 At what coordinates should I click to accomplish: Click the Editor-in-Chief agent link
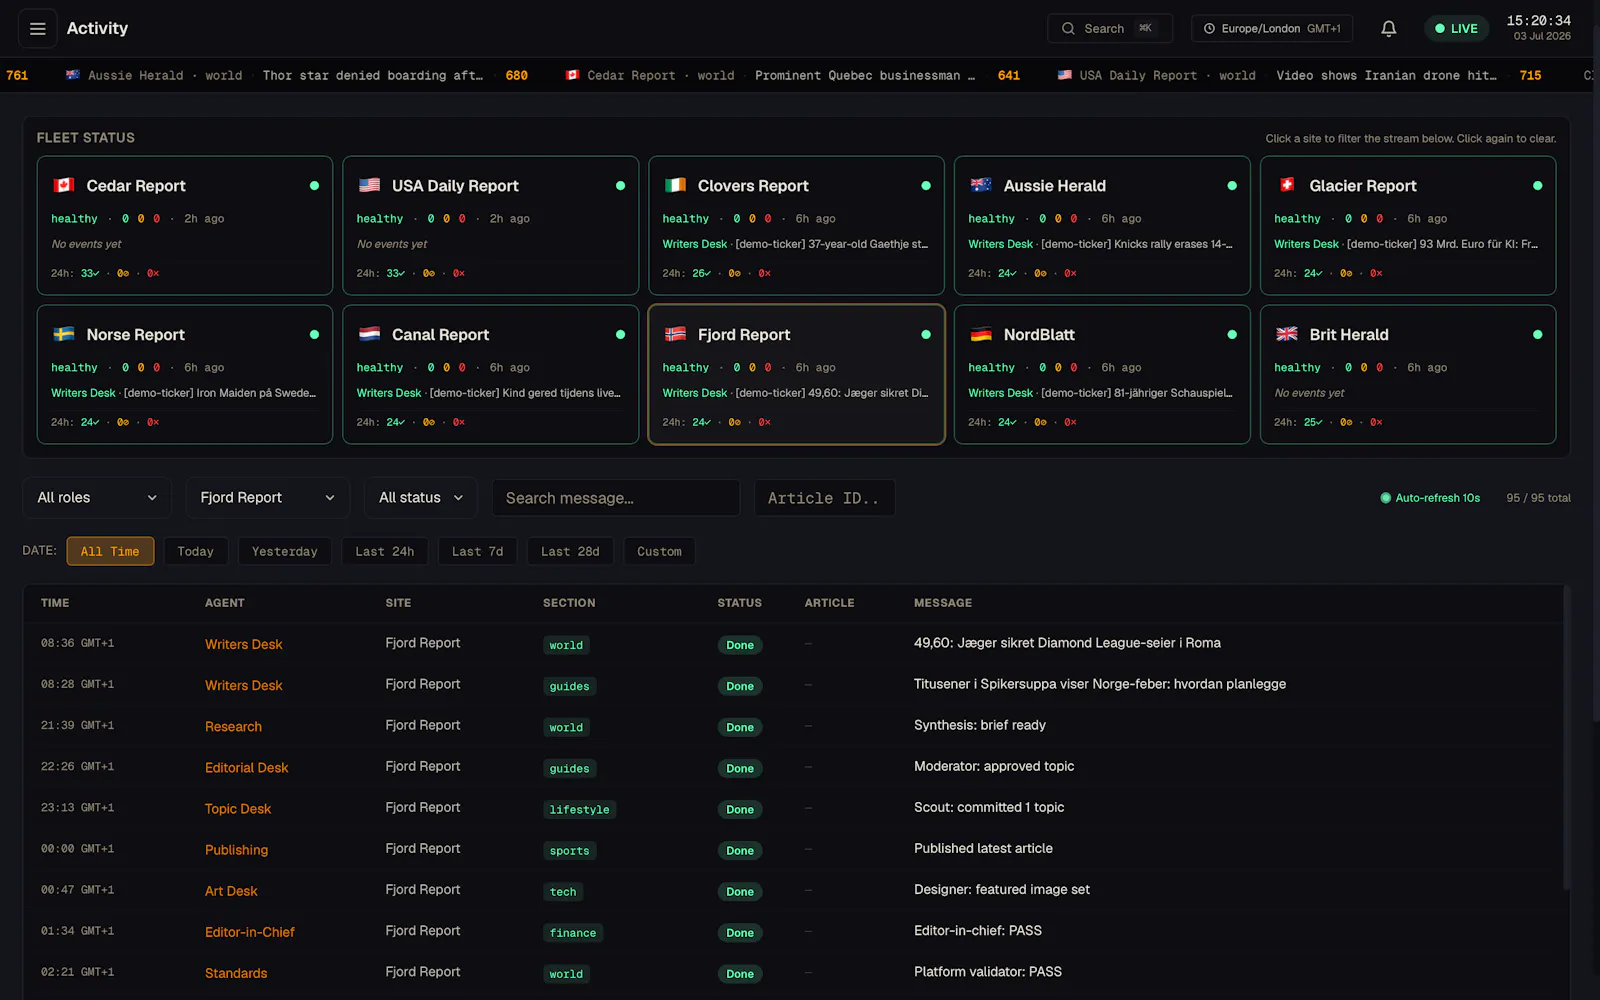250,931
